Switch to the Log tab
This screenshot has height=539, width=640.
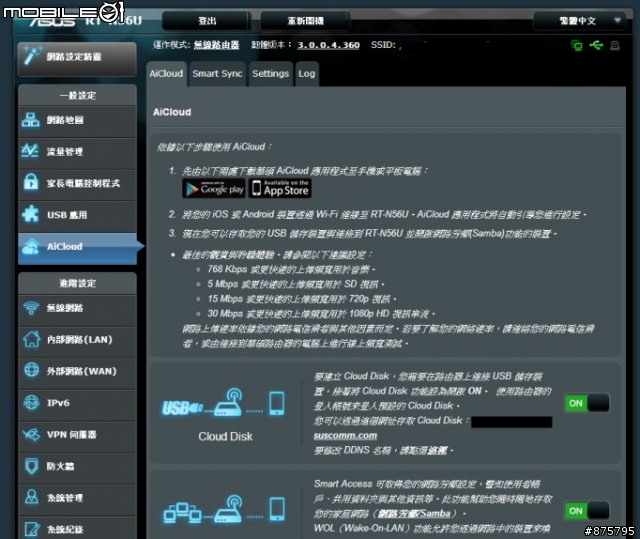point(307,74)
